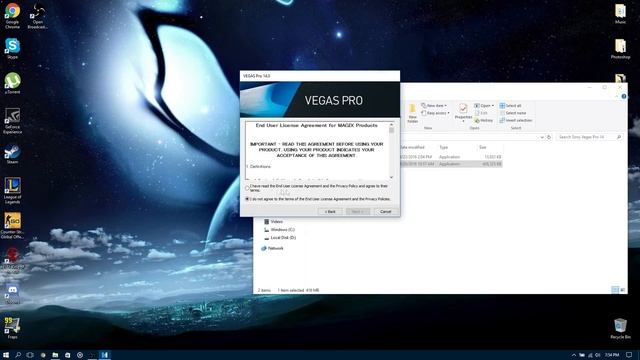Switch to the VEGAS installer taskbar button
This screenshot has width=640, height=360.
click(x=104, y=355)
